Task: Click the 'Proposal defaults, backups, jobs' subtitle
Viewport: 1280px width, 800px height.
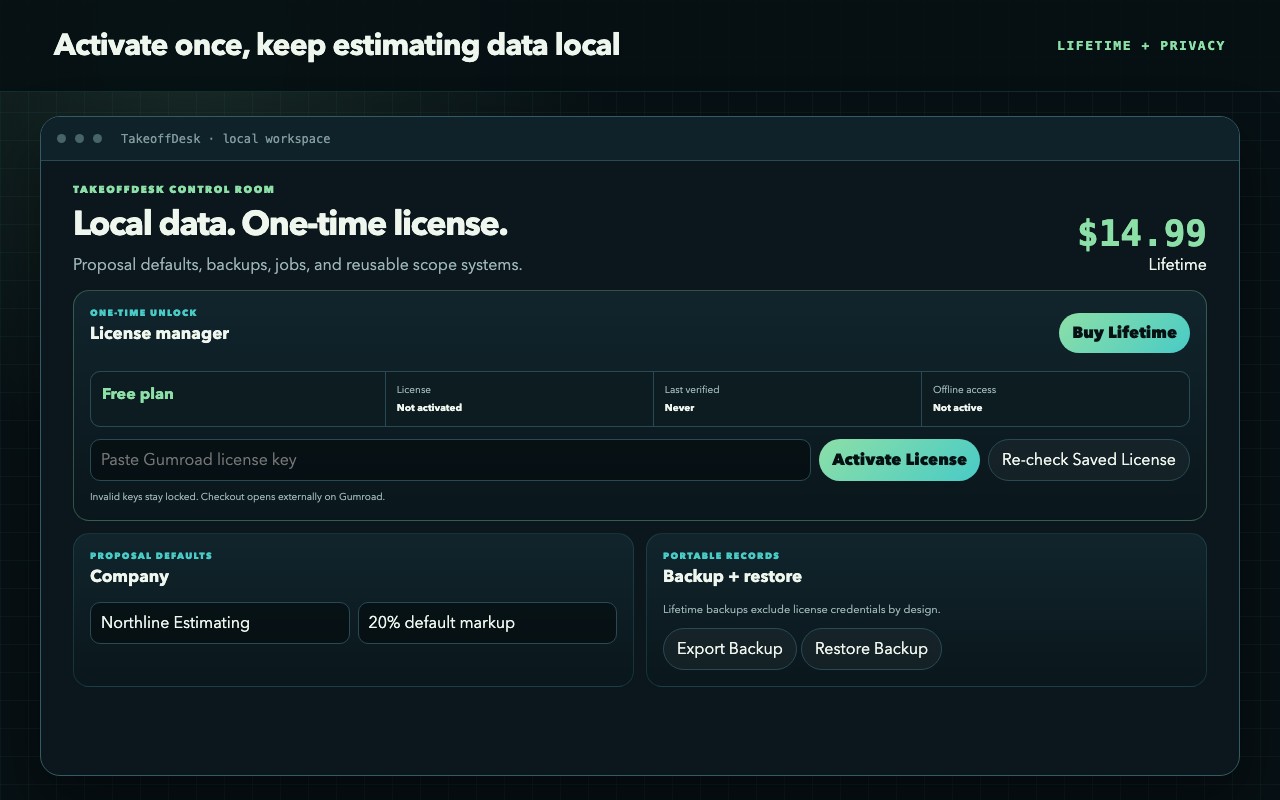Action: [x=297, y=265]
